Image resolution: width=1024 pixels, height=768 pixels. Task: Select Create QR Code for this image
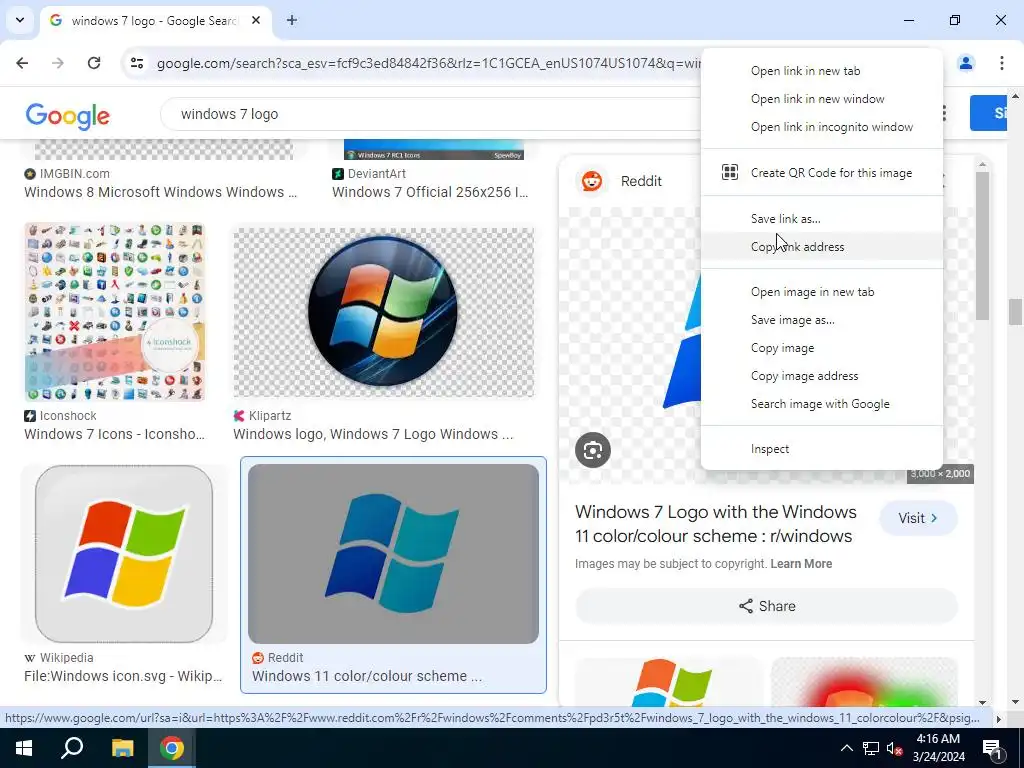point(822,172)
